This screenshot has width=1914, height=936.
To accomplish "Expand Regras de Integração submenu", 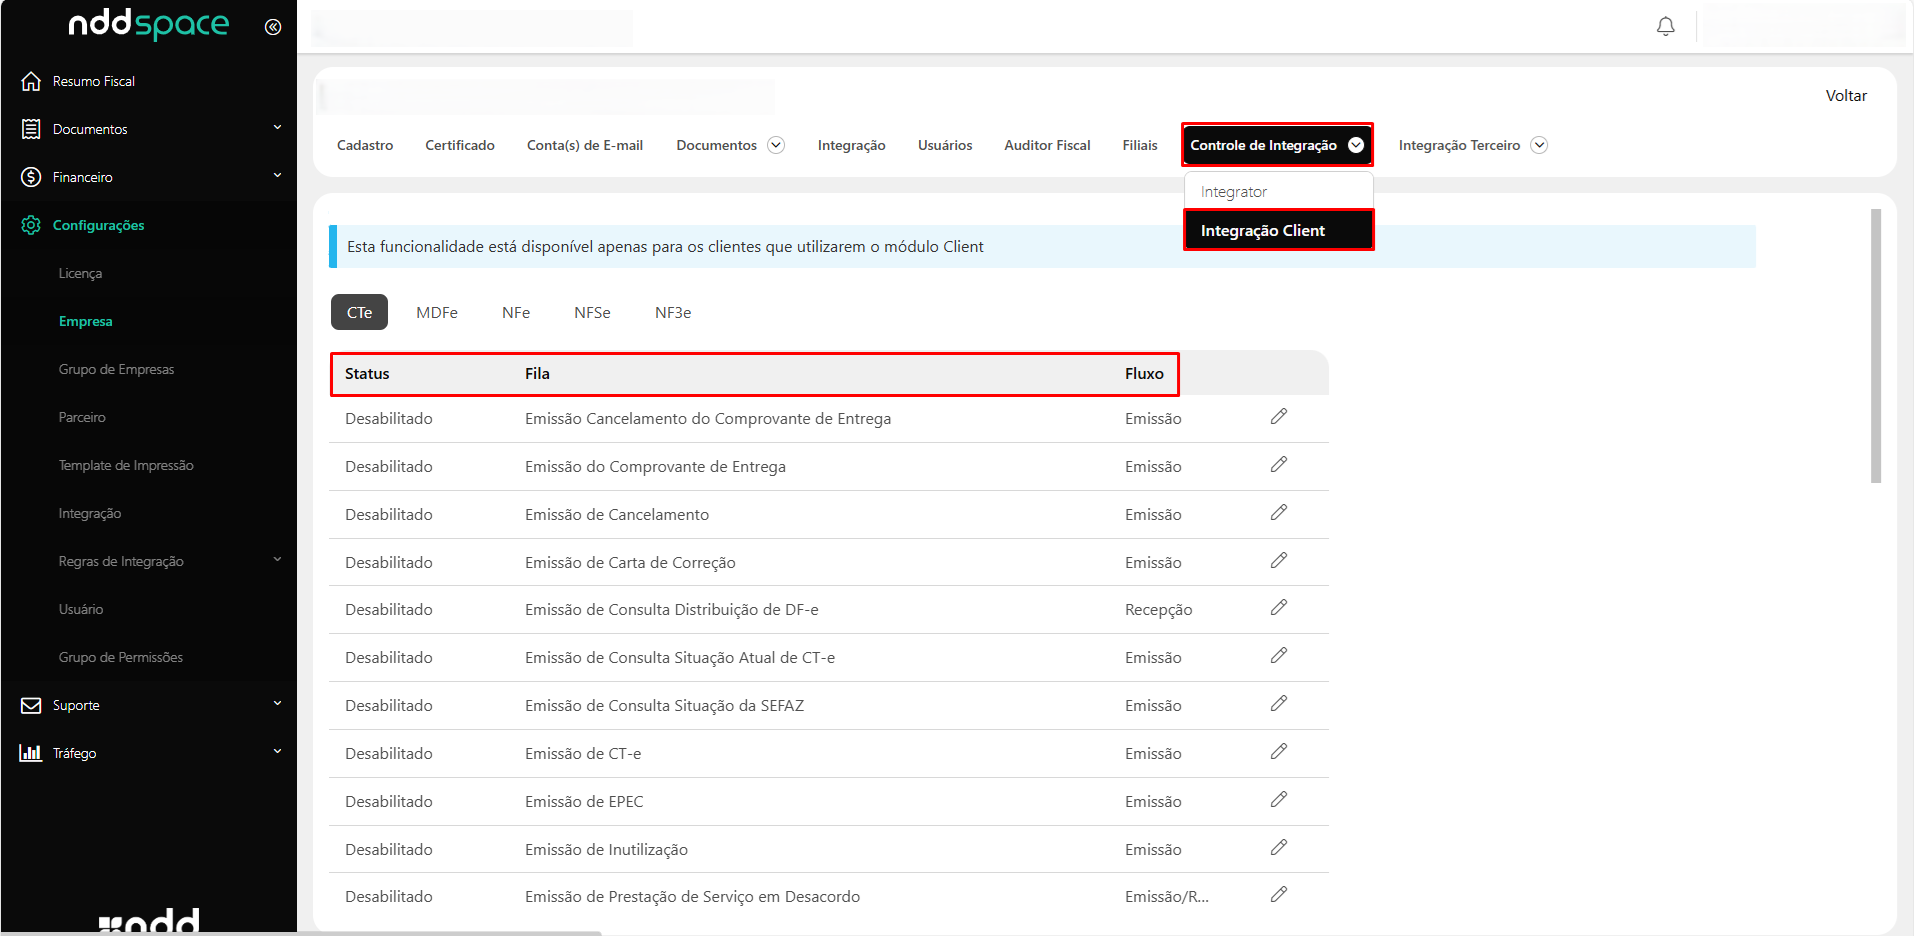I will (x=277, y=560).
